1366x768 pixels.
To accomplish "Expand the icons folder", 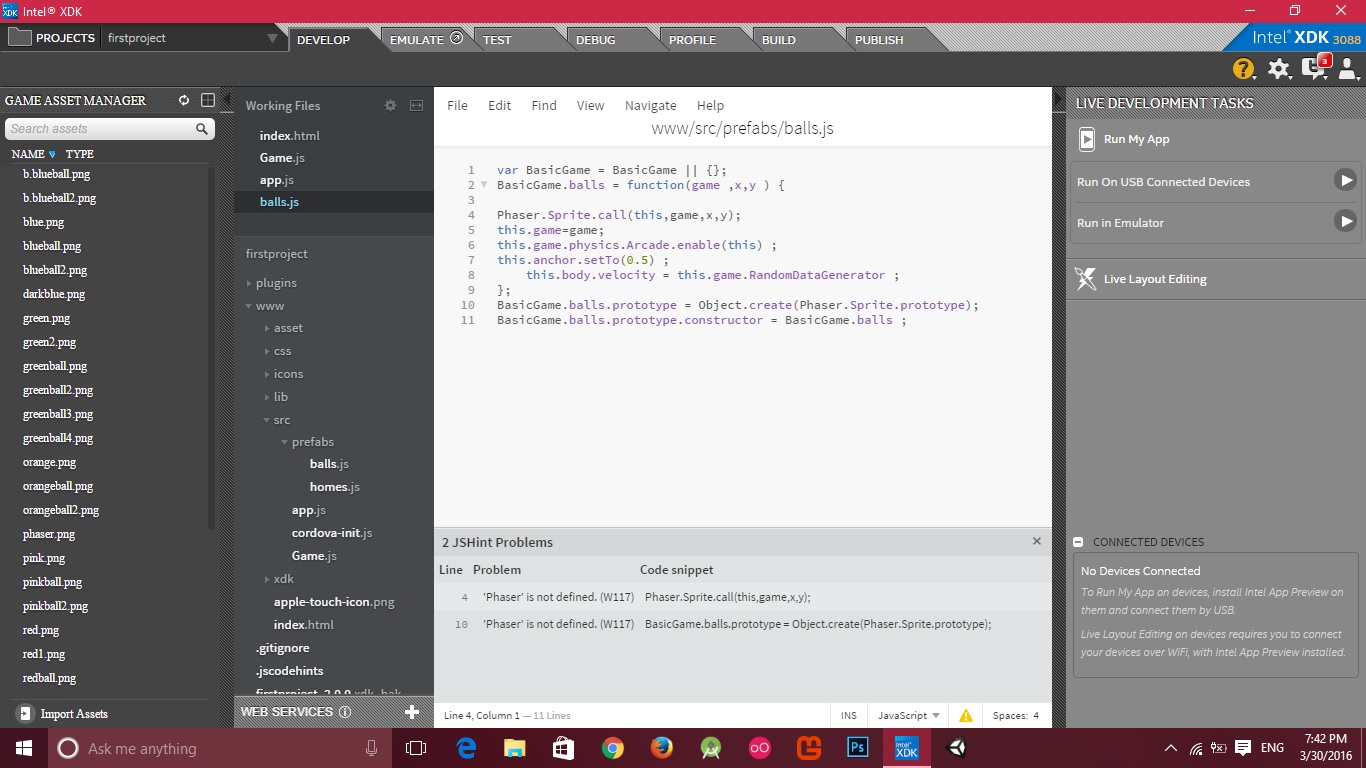I will pos(267,374).
